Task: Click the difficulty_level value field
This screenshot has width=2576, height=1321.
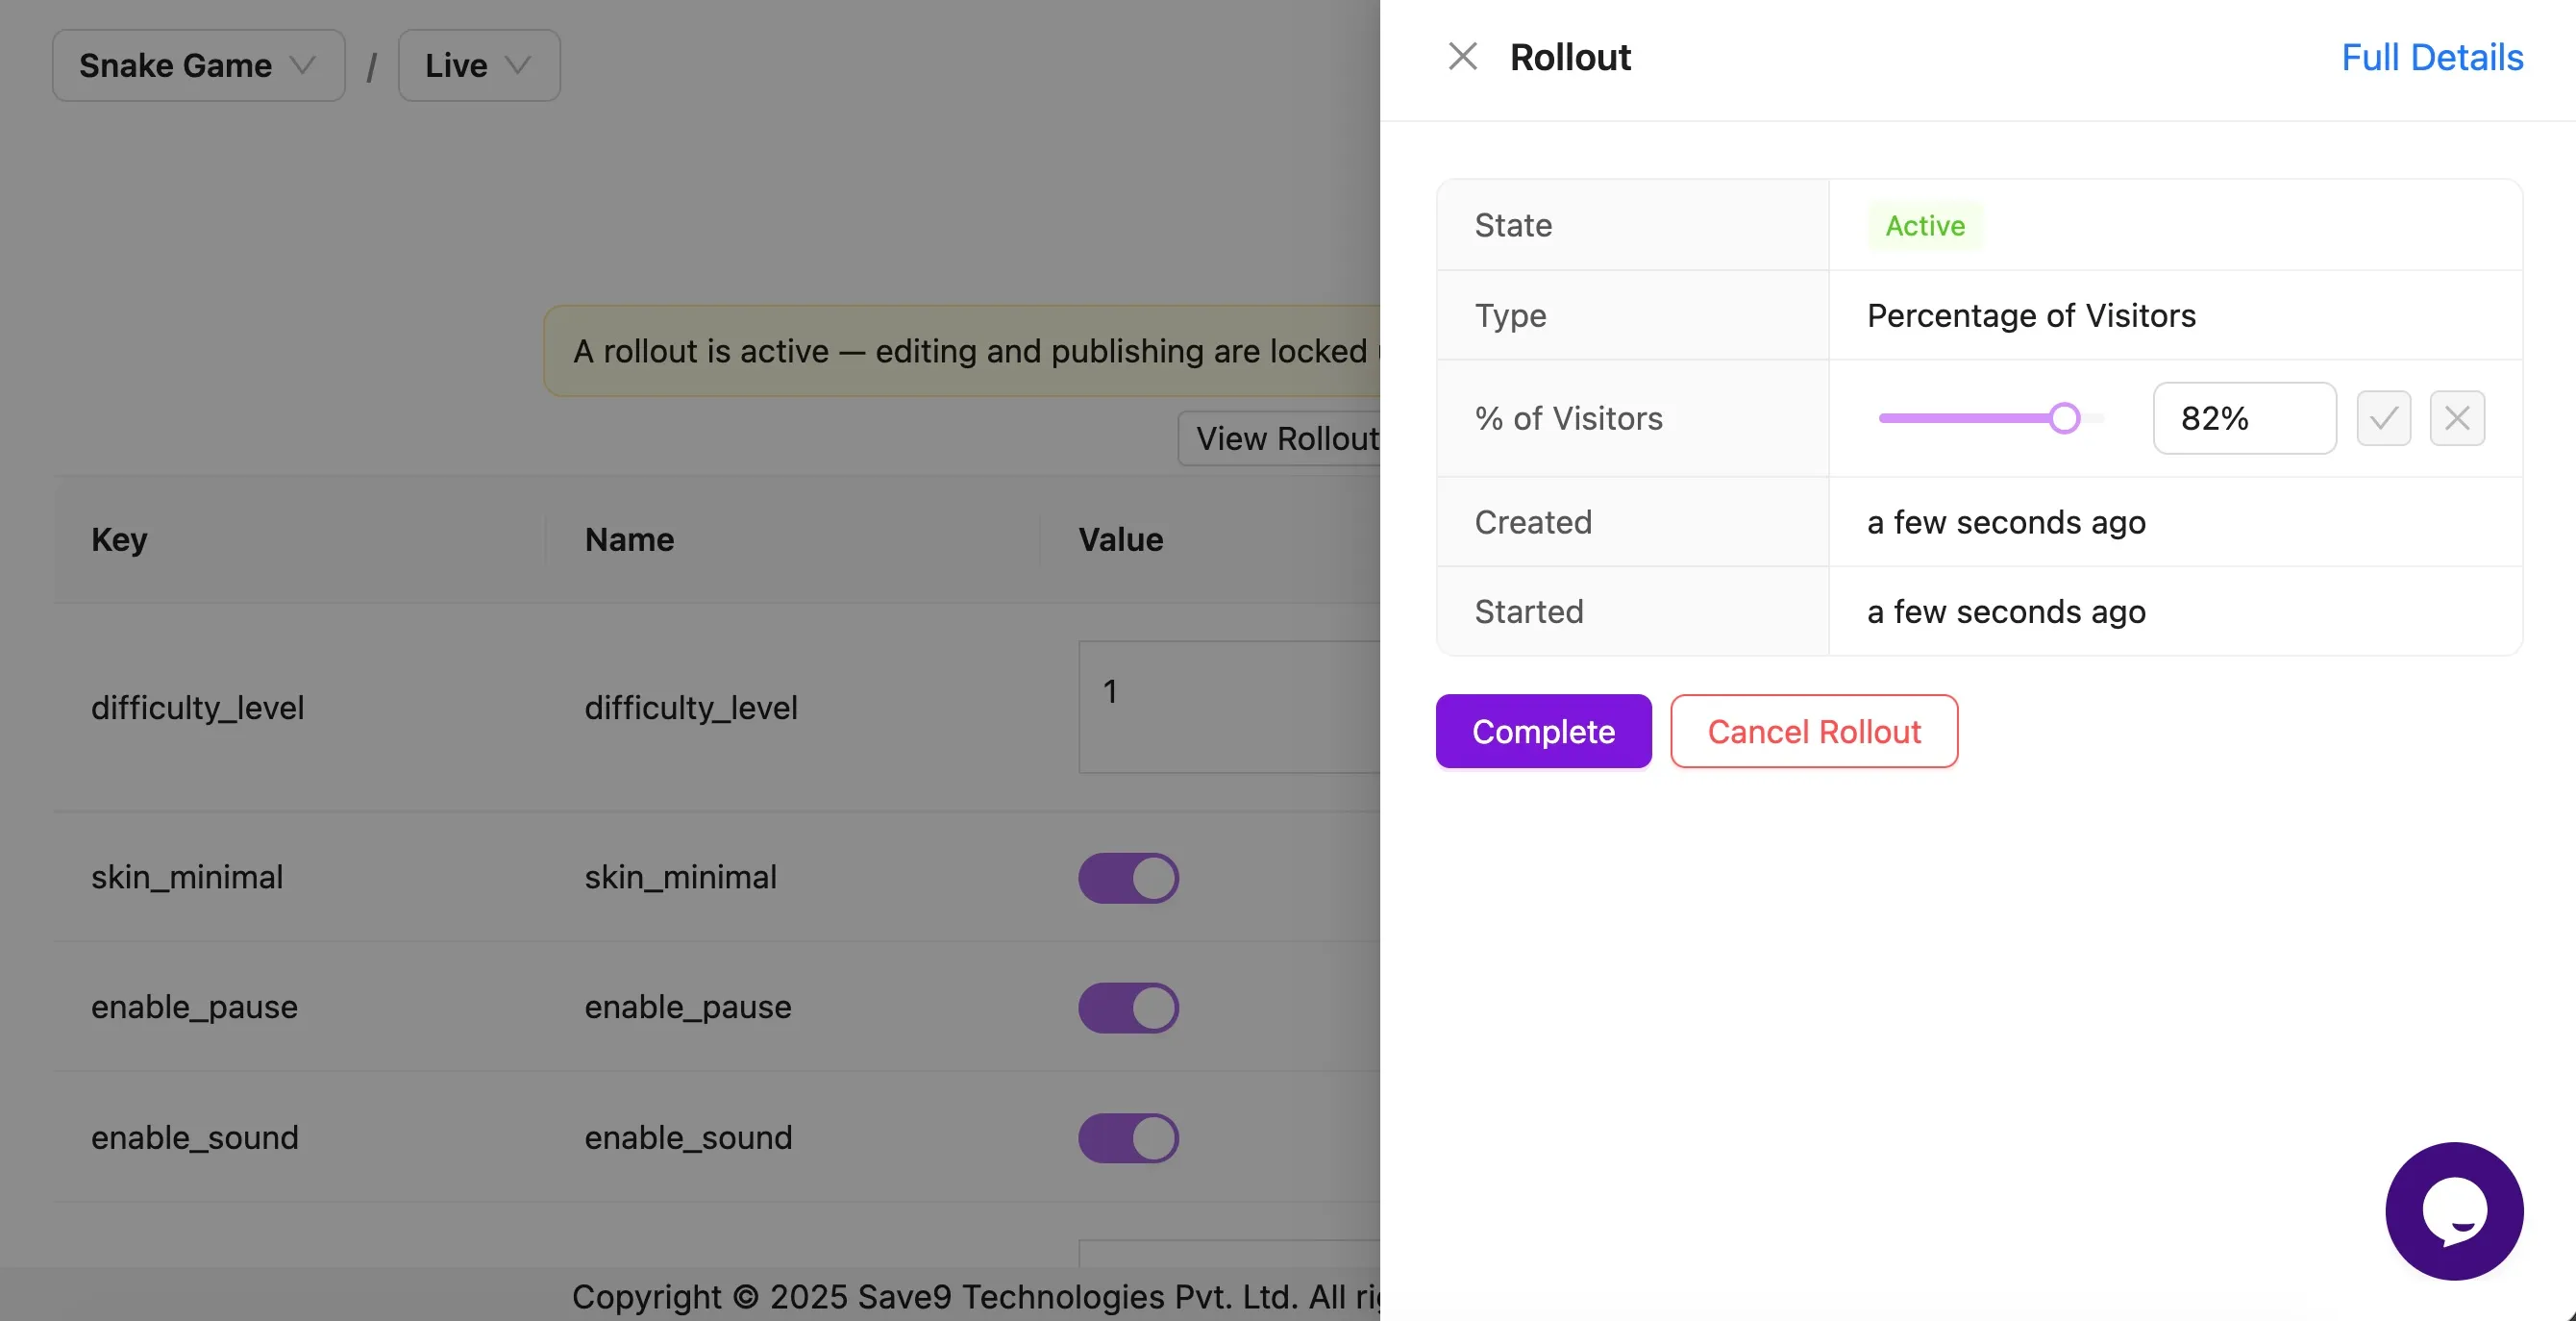Action: (1230, 707)
